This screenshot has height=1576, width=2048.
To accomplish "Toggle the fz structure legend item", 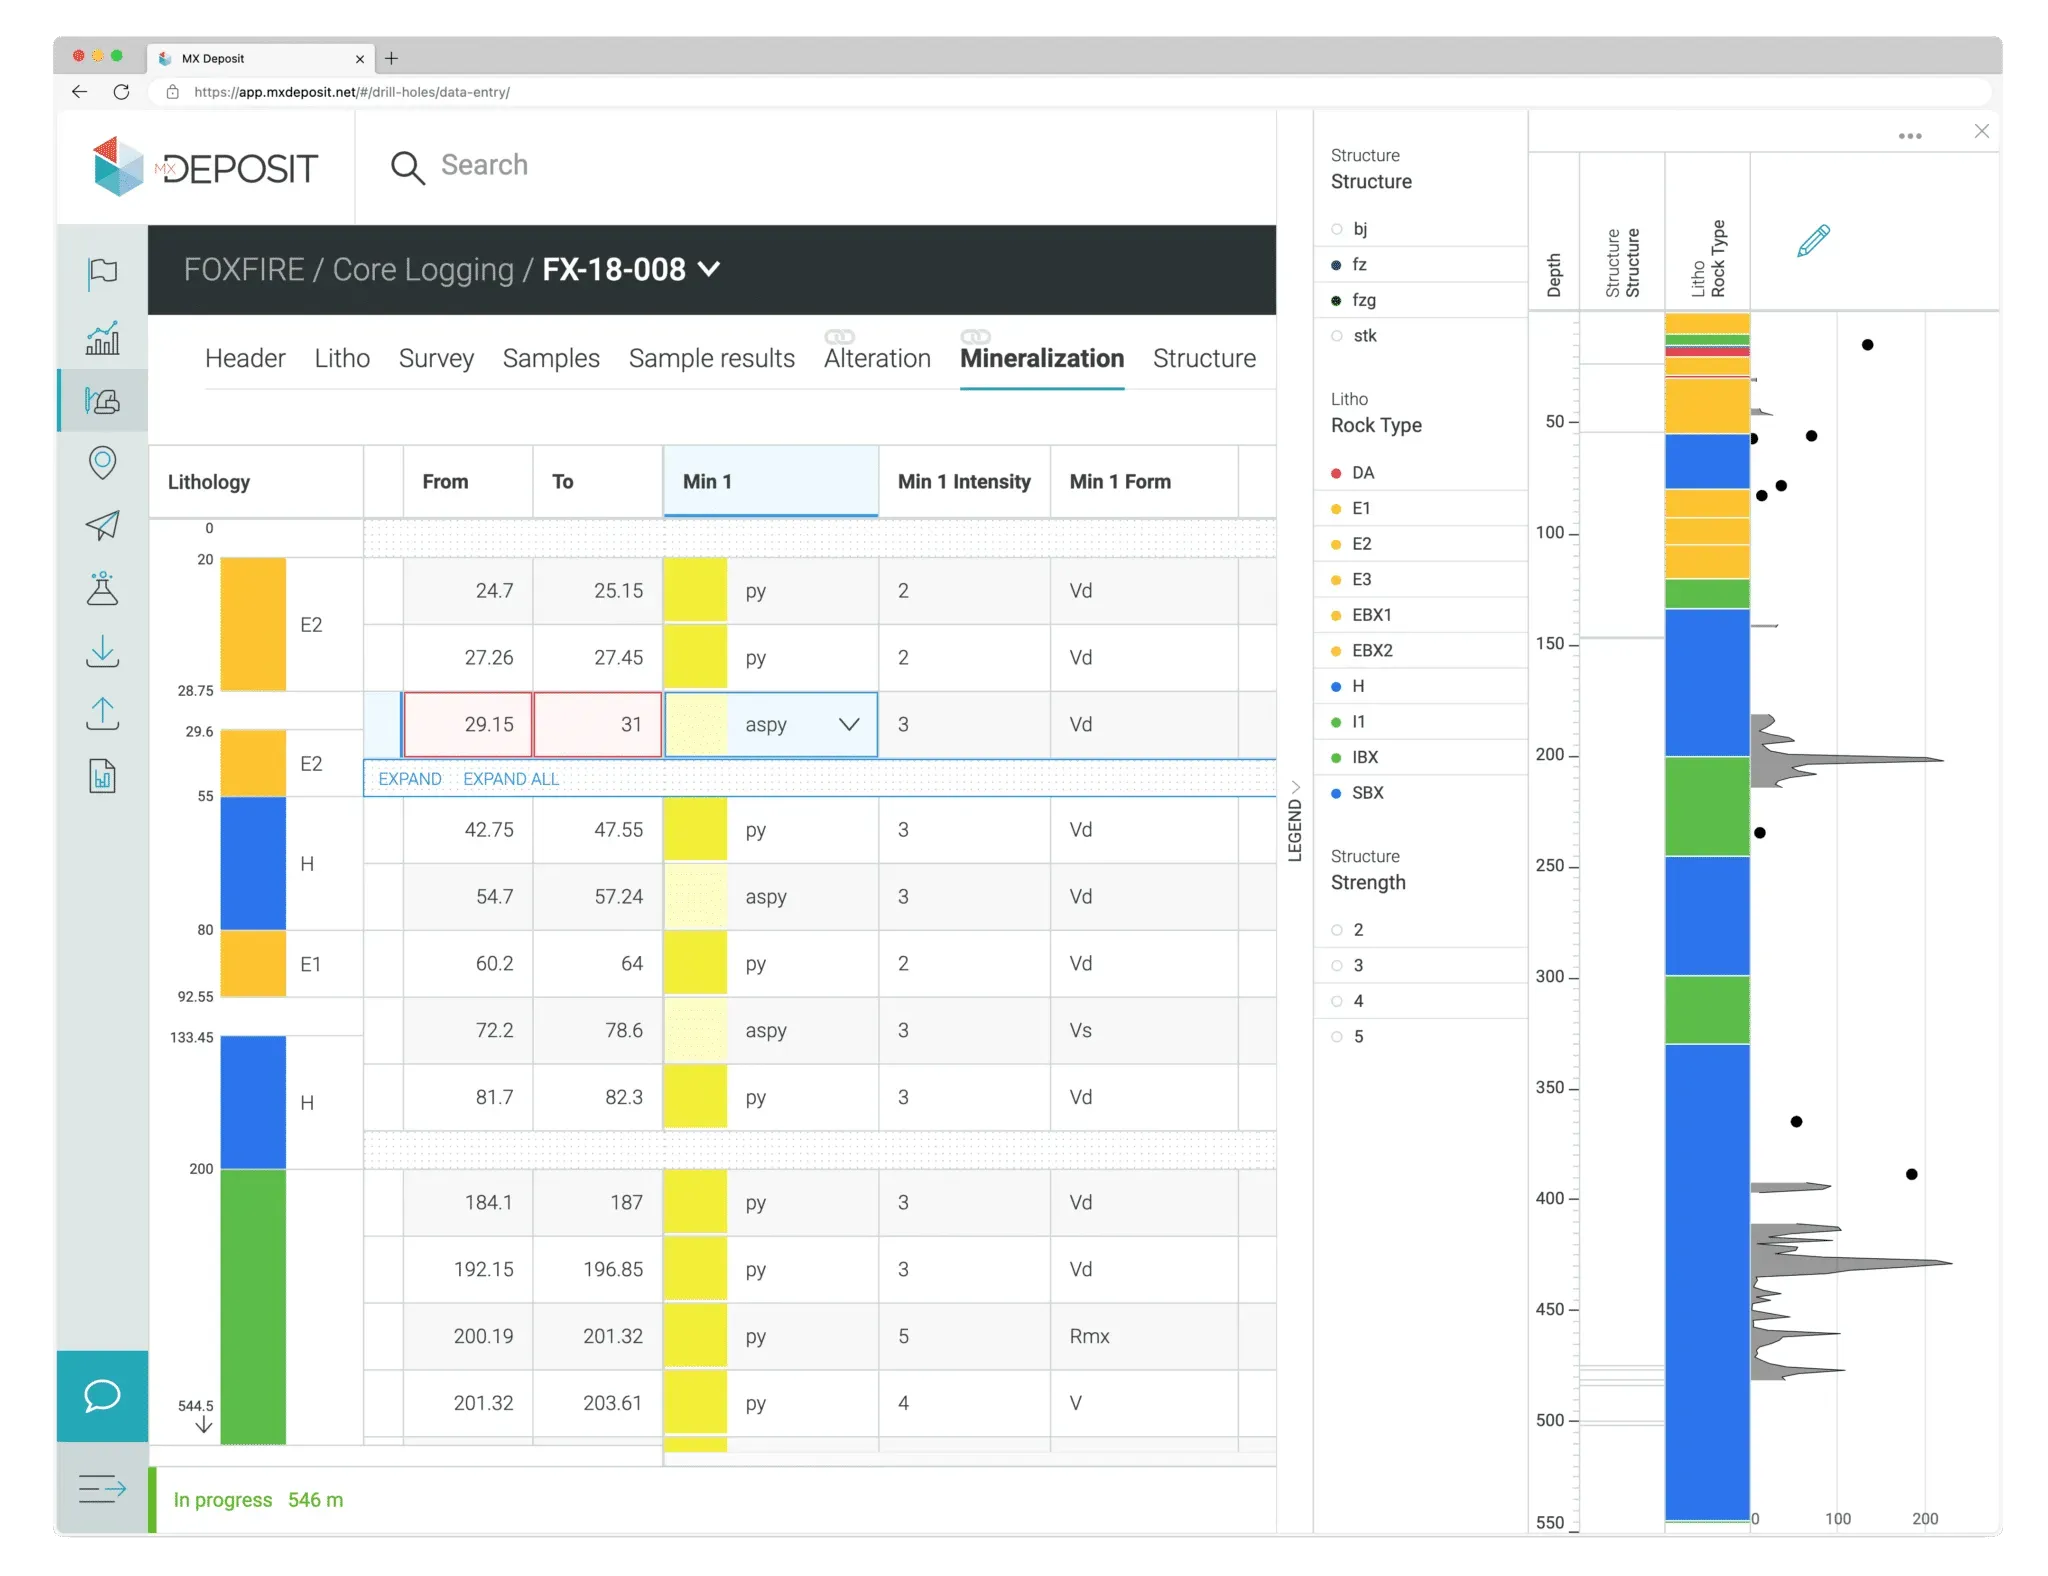I will [1359, 265].
